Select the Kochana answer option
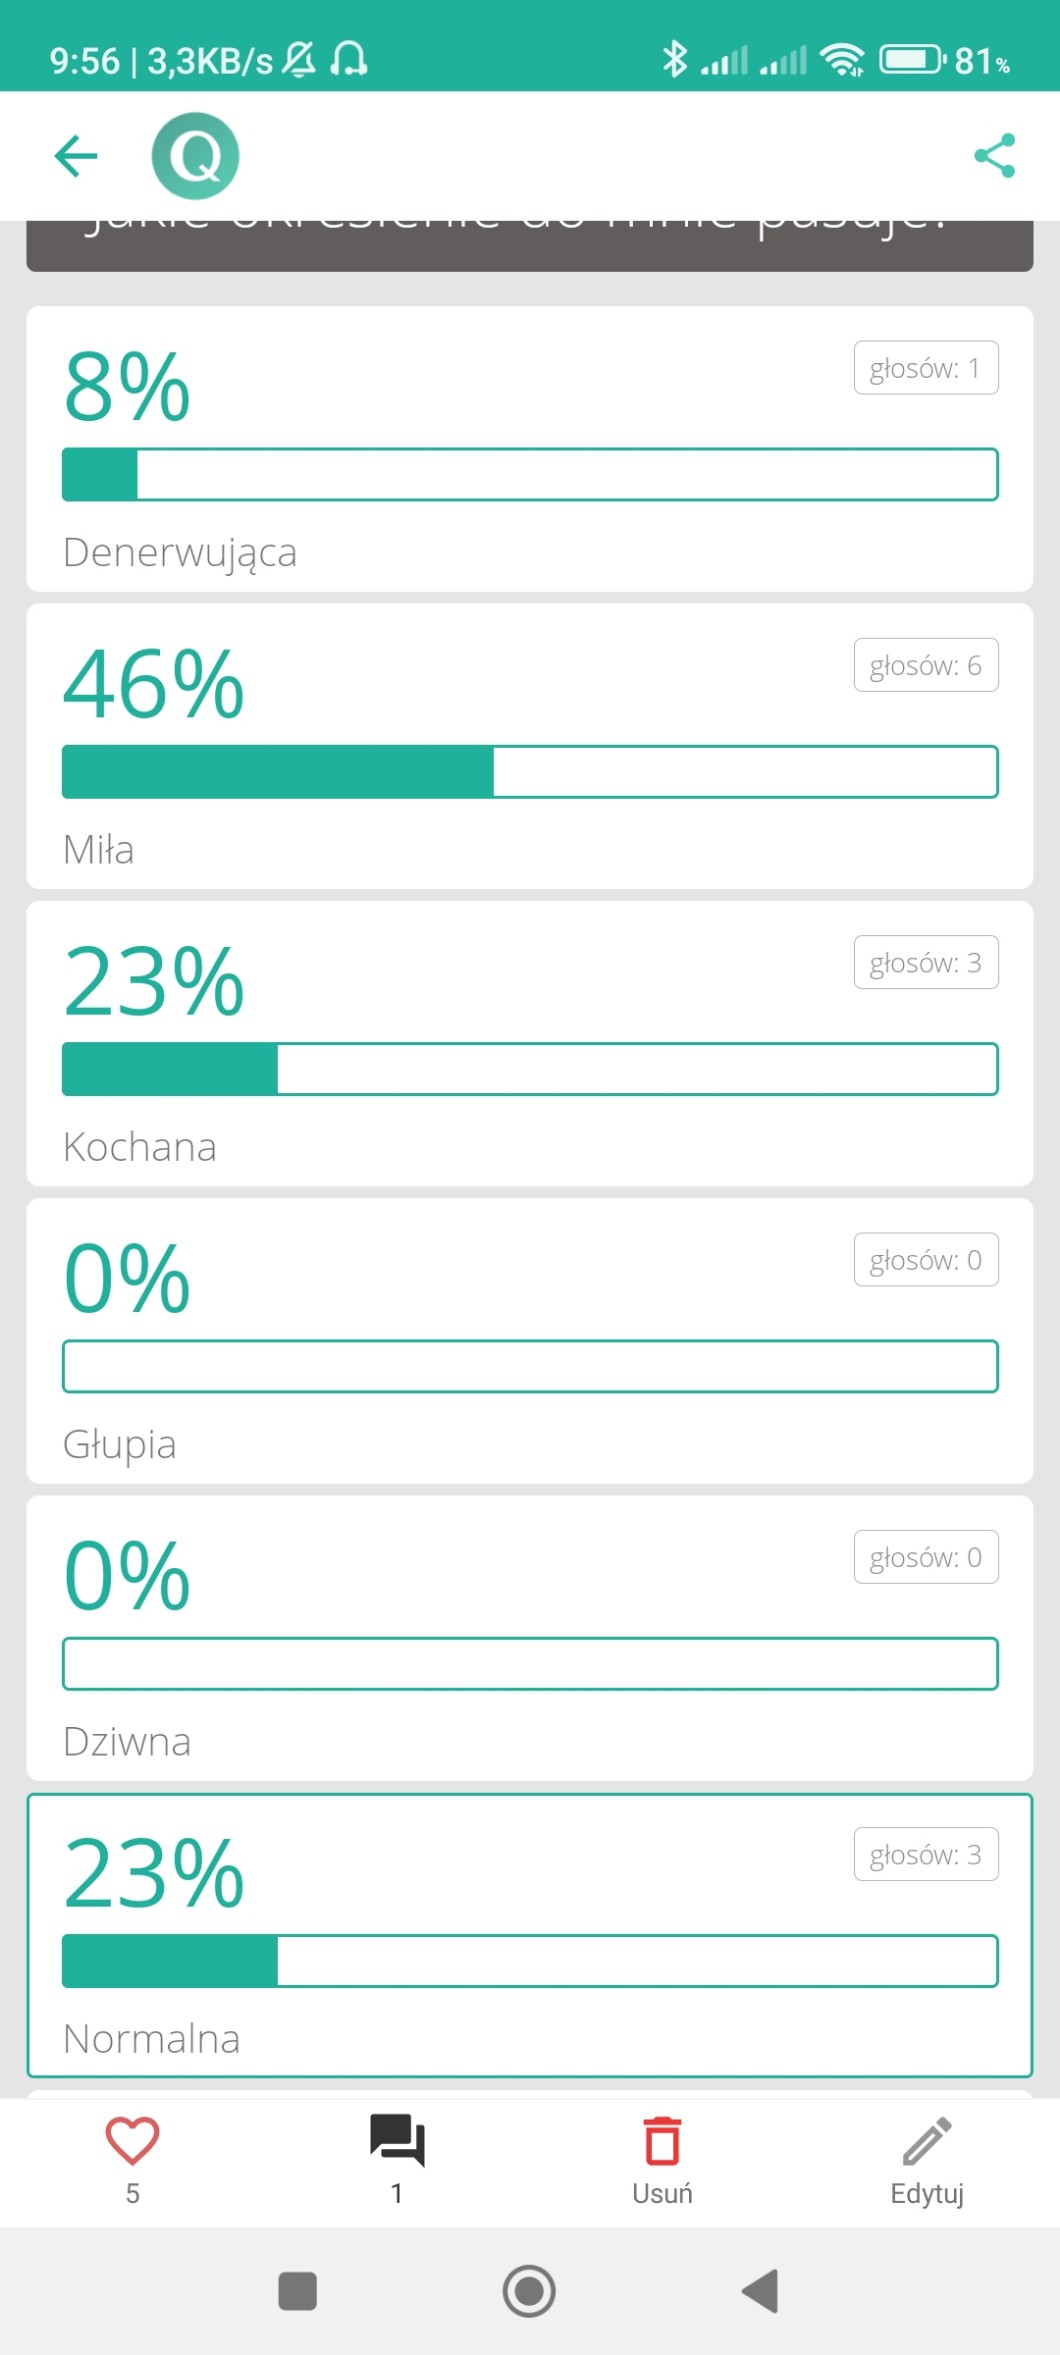The width and height of the screenshot is (1060, 2355). pyautogui.click(x=140, y=1147)
